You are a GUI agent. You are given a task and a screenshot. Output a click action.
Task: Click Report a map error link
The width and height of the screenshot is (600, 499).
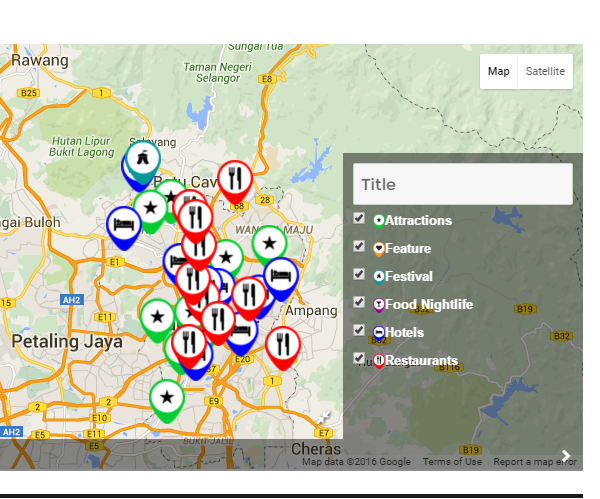point(535,462)
